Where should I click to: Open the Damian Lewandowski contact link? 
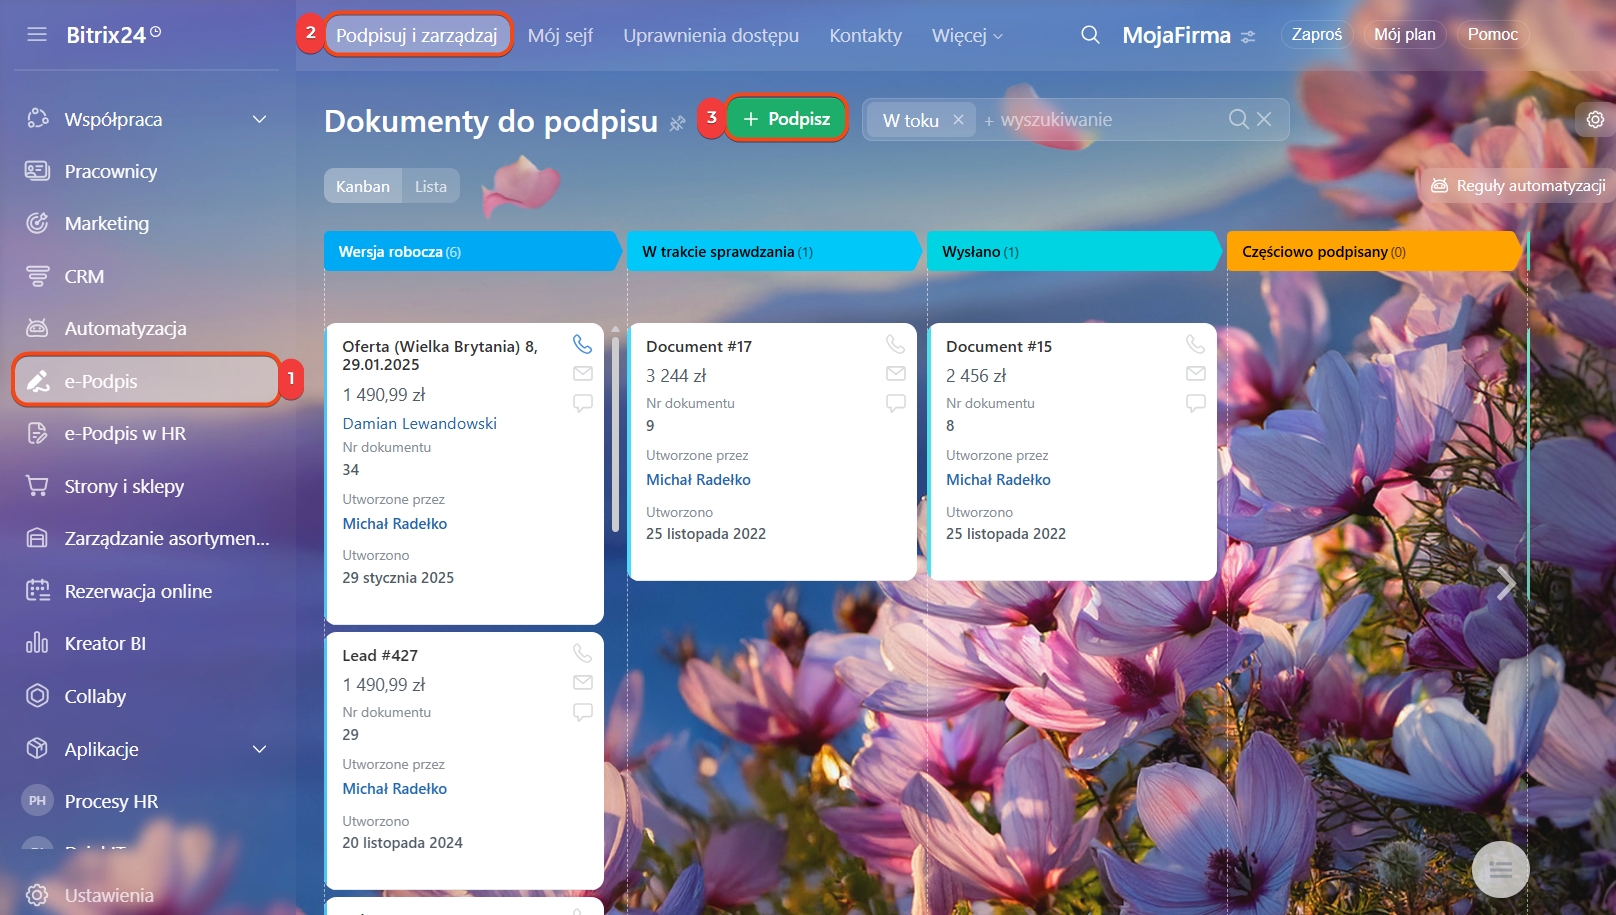(x=419, y=424)
